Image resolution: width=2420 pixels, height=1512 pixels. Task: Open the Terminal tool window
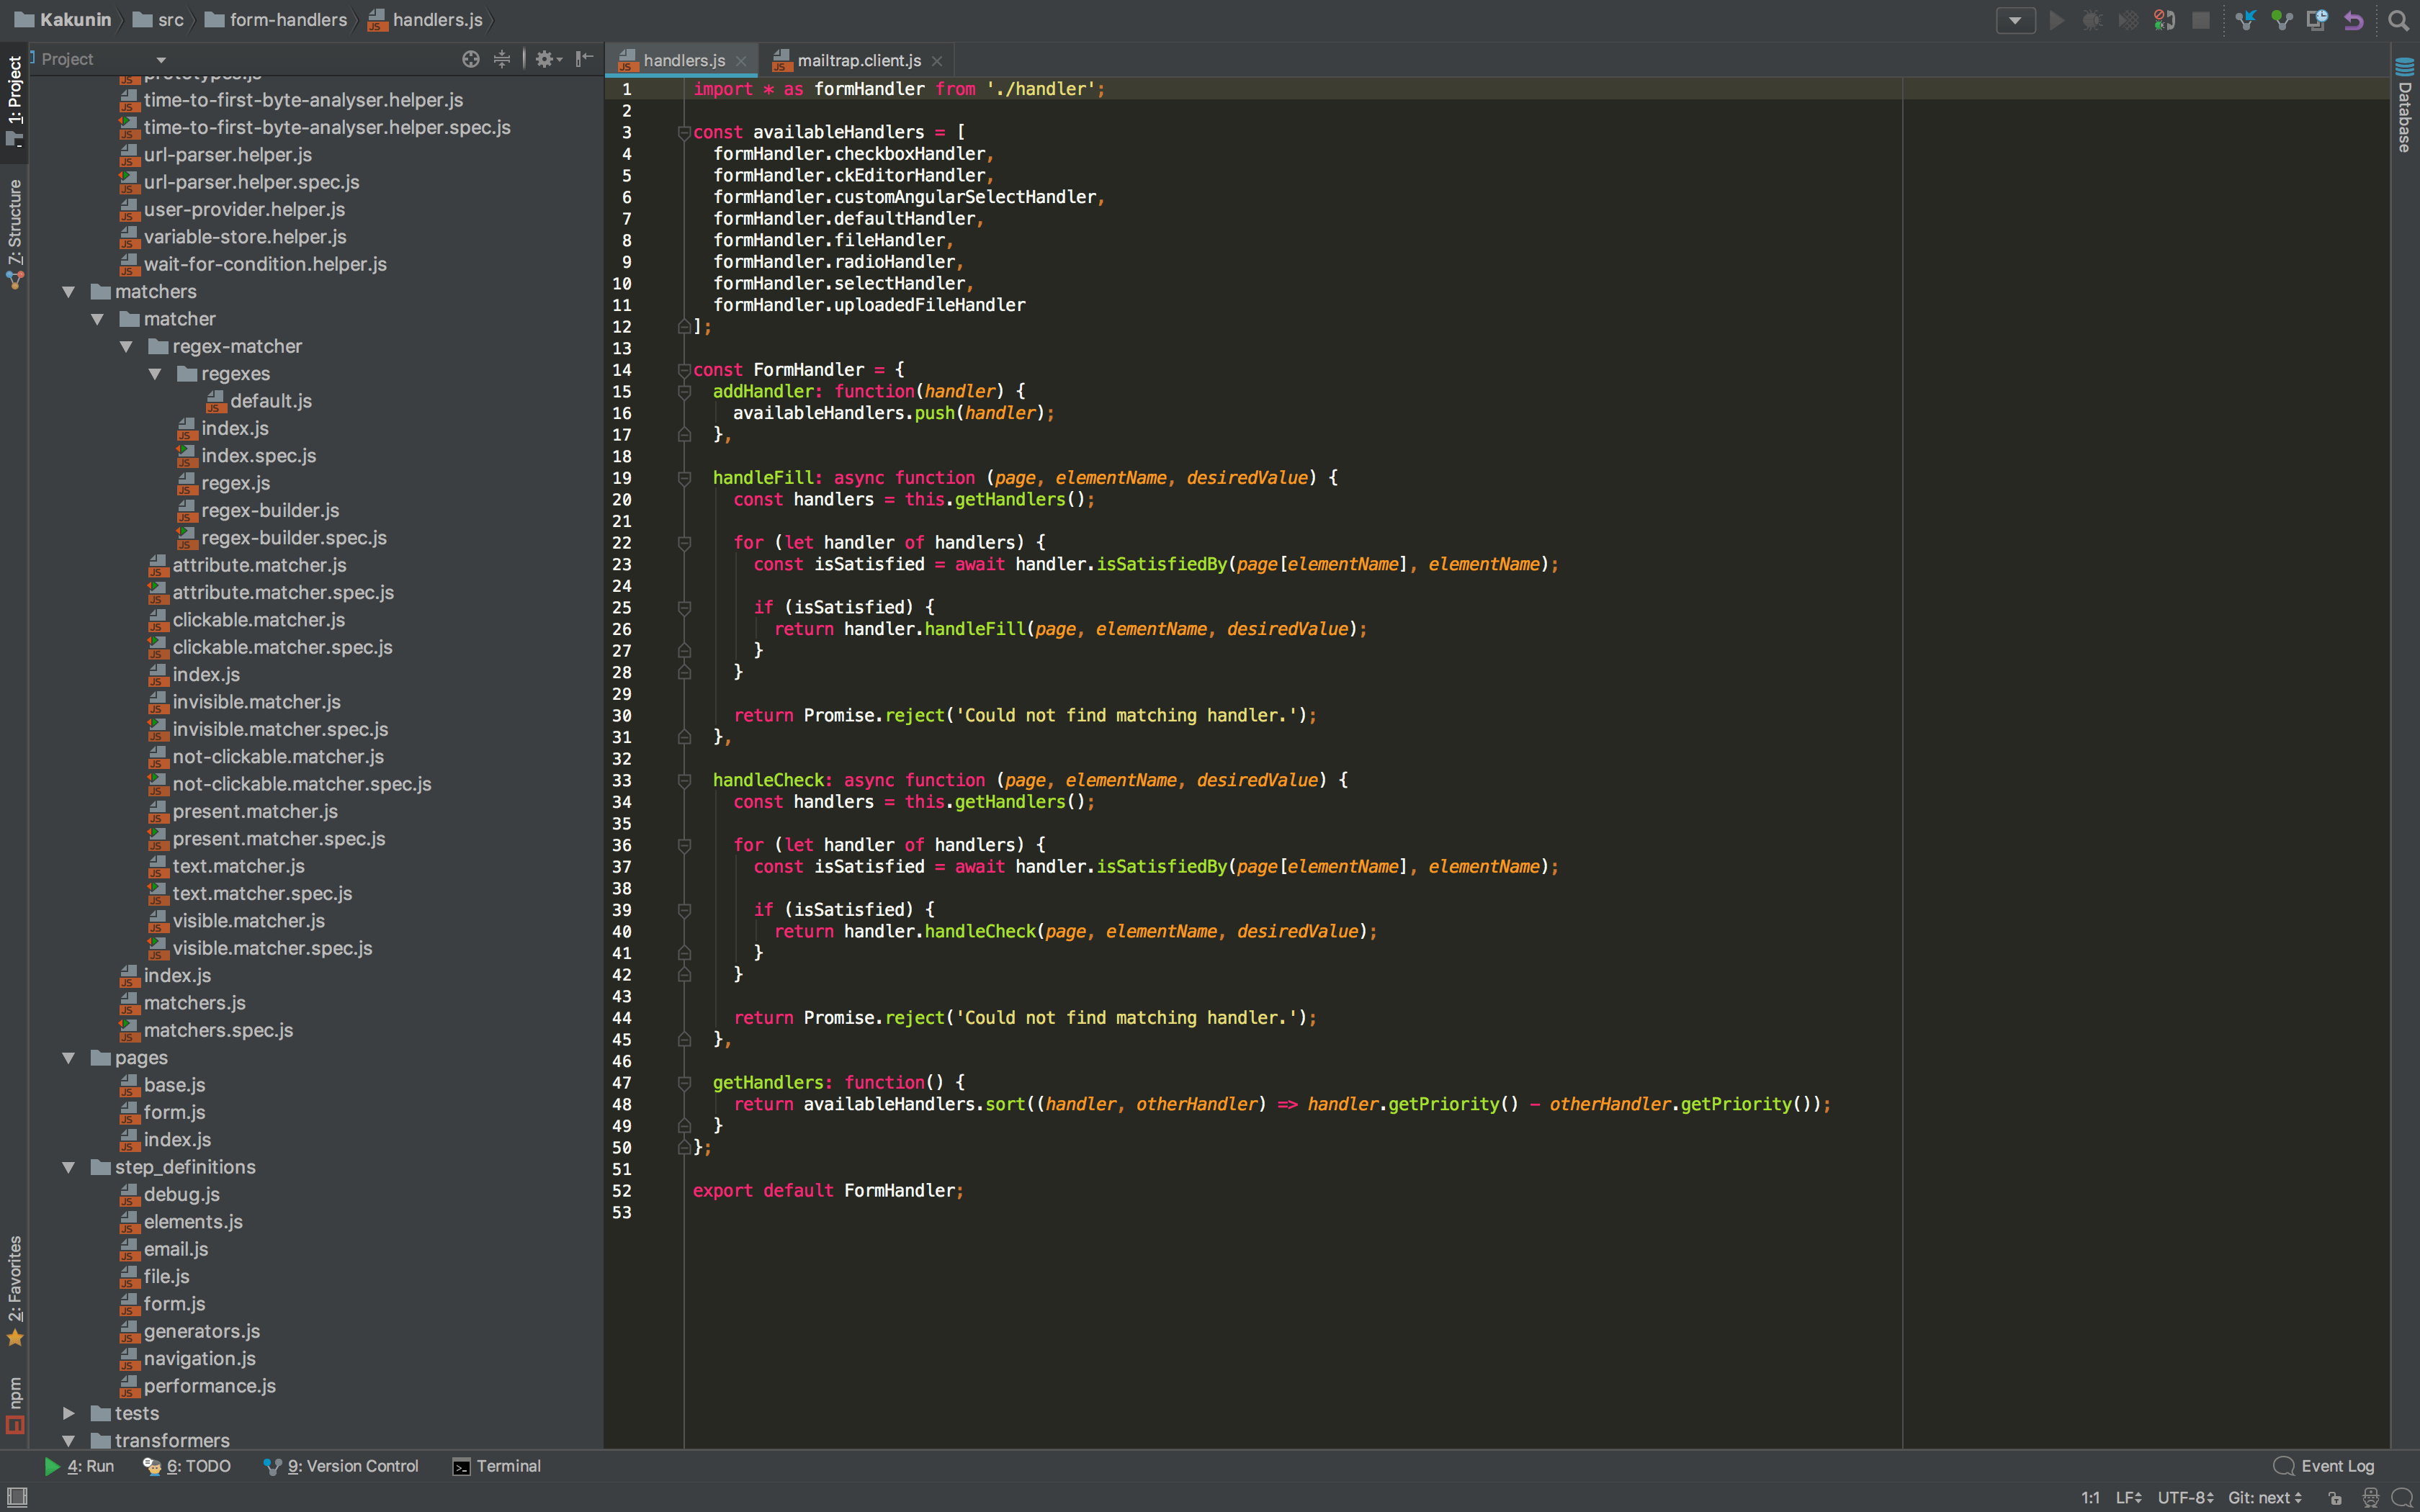[497, 1466]
